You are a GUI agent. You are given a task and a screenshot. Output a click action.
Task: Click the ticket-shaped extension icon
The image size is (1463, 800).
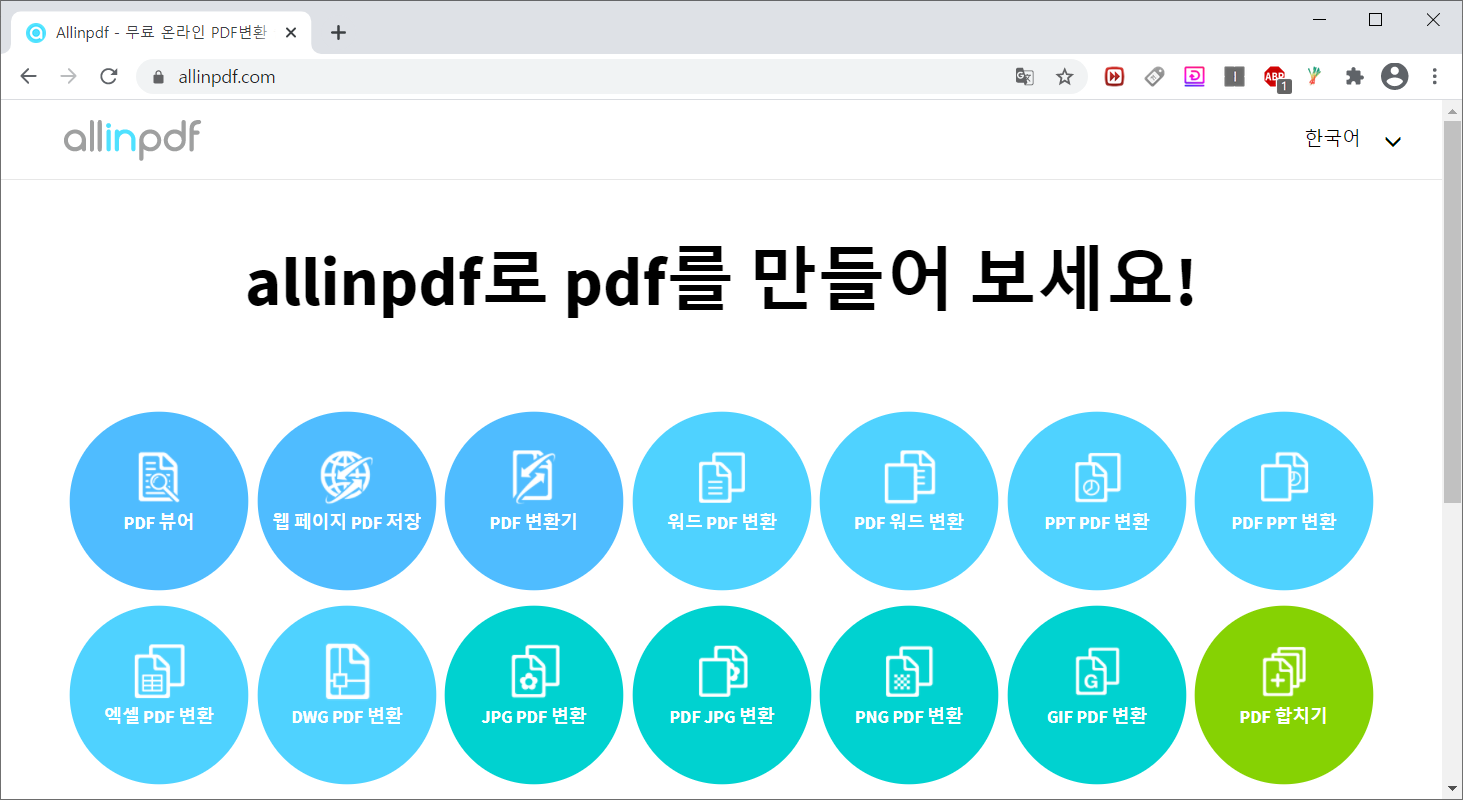coord(1154,77)
